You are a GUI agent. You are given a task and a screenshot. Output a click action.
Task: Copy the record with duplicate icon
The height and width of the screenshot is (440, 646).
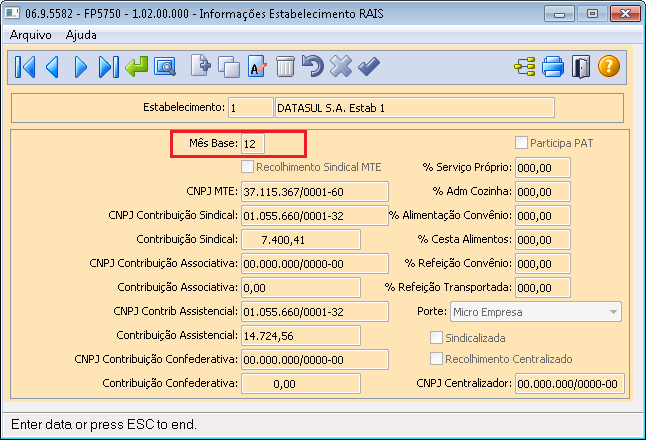point(229,67)
